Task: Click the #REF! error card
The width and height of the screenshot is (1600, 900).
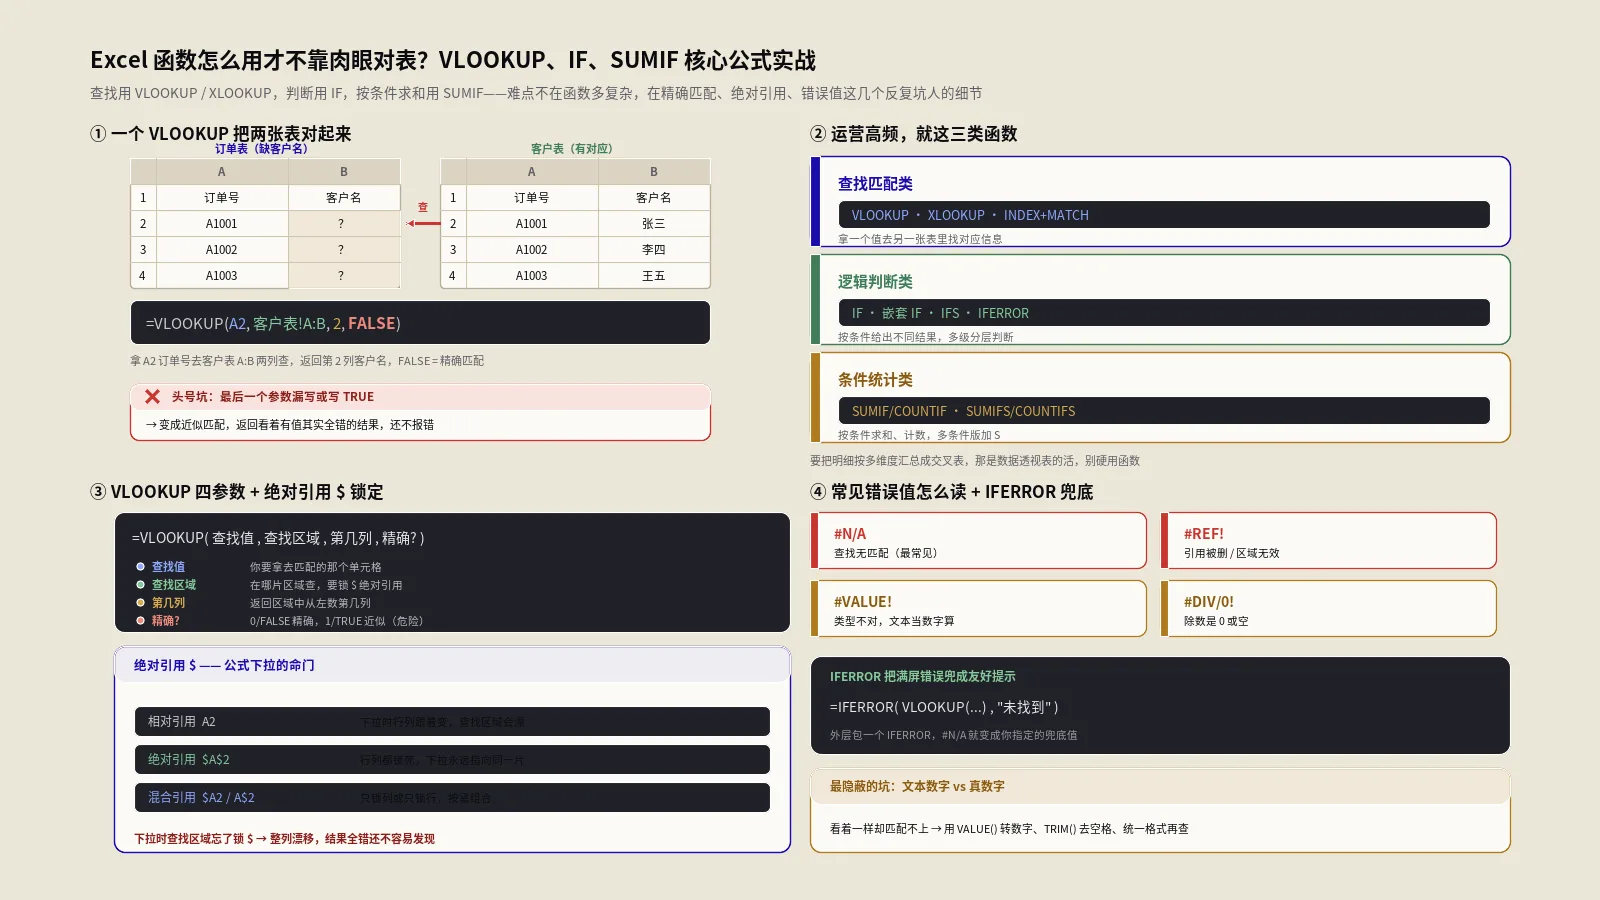Action: click(x=1328, y=541)
